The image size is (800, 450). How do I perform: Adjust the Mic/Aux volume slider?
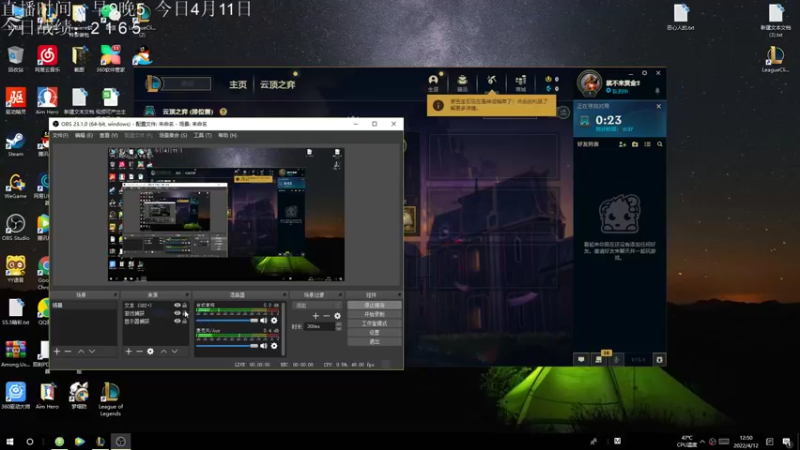point(227,346)
